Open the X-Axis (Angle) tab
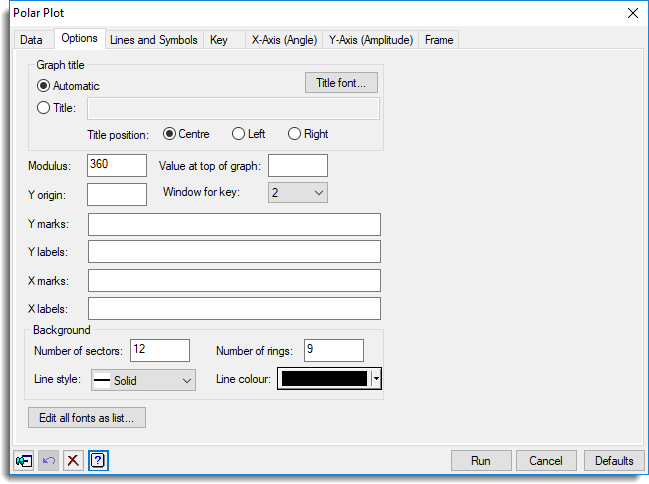 [x=284, y=40]
